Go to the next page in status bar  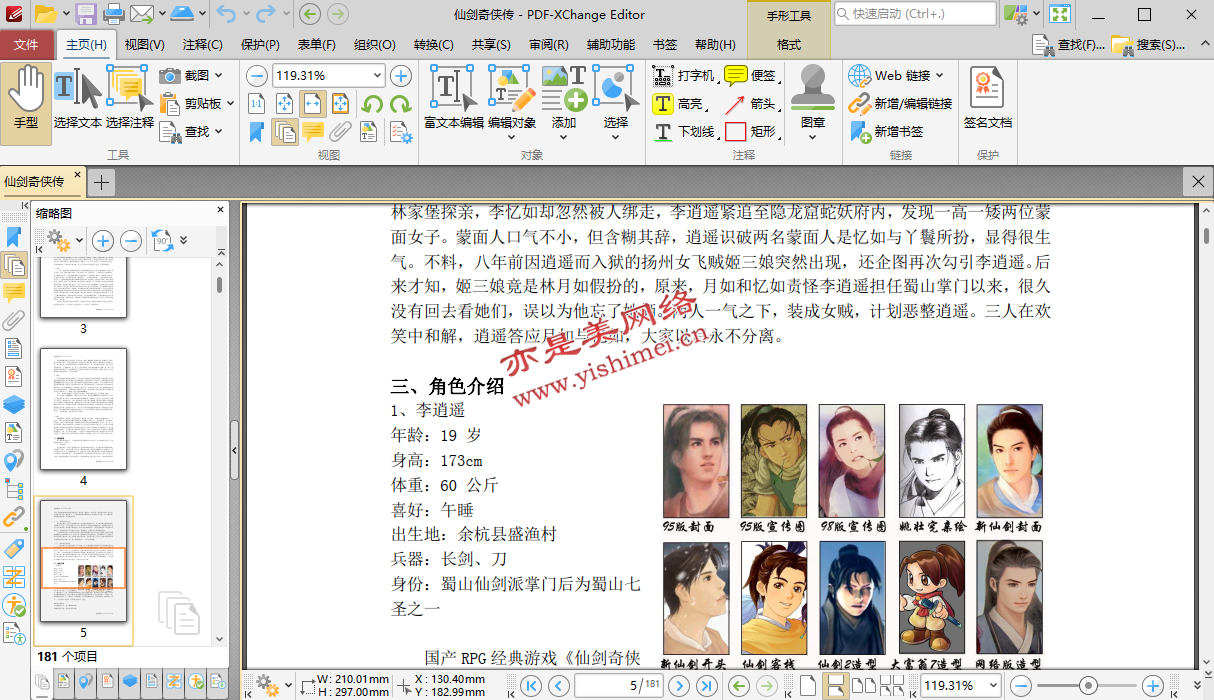click(679, 685)
